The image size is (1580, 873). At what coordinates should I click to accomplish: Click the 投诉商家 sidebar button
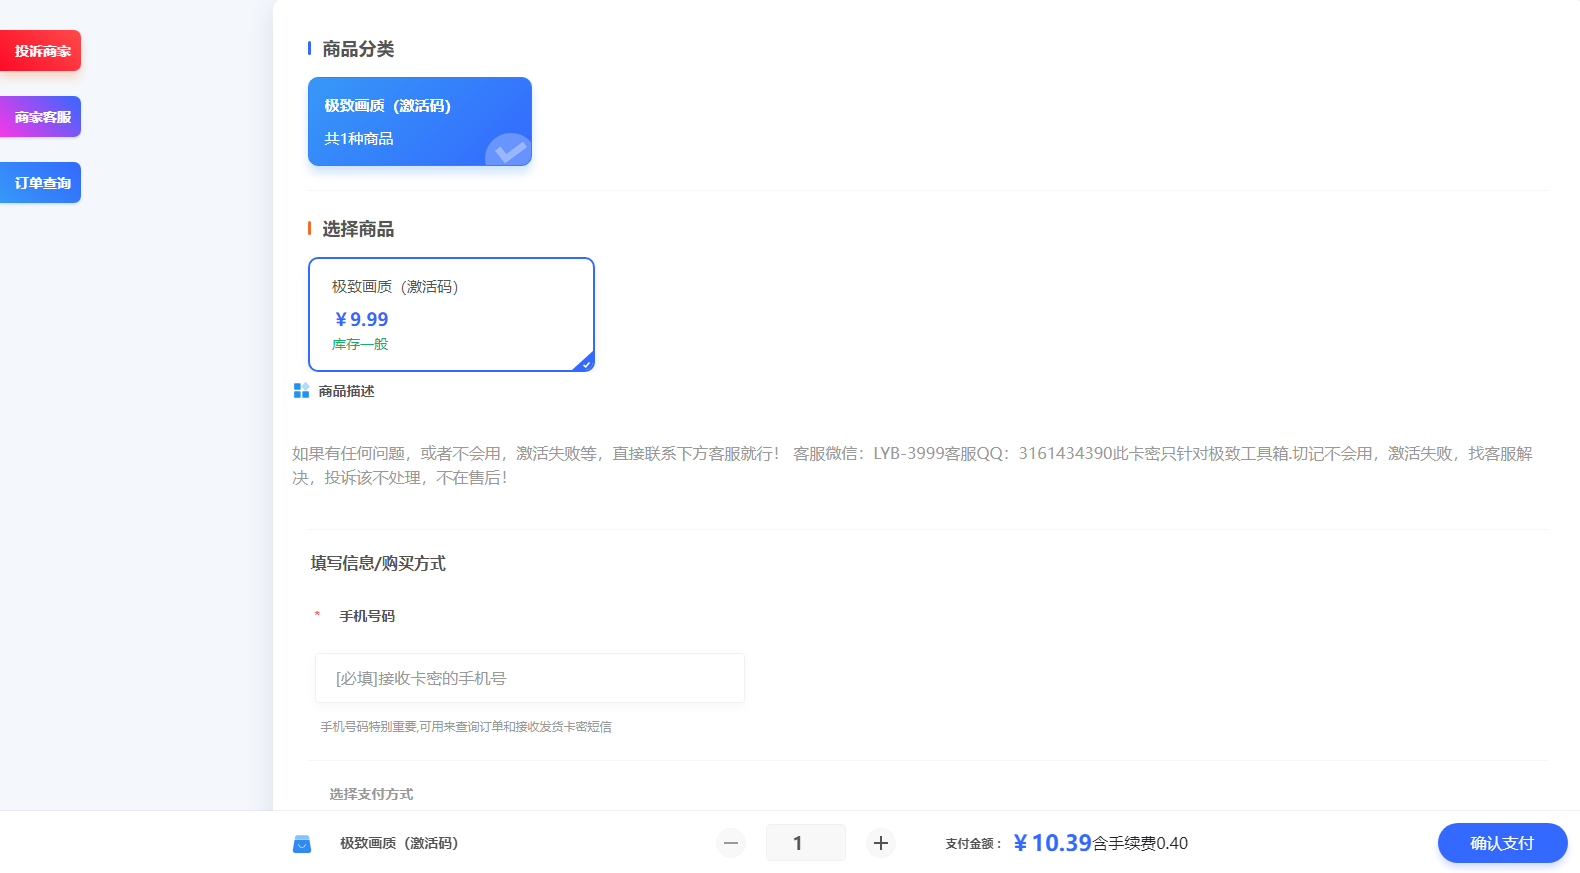click(x=40, y=51)
